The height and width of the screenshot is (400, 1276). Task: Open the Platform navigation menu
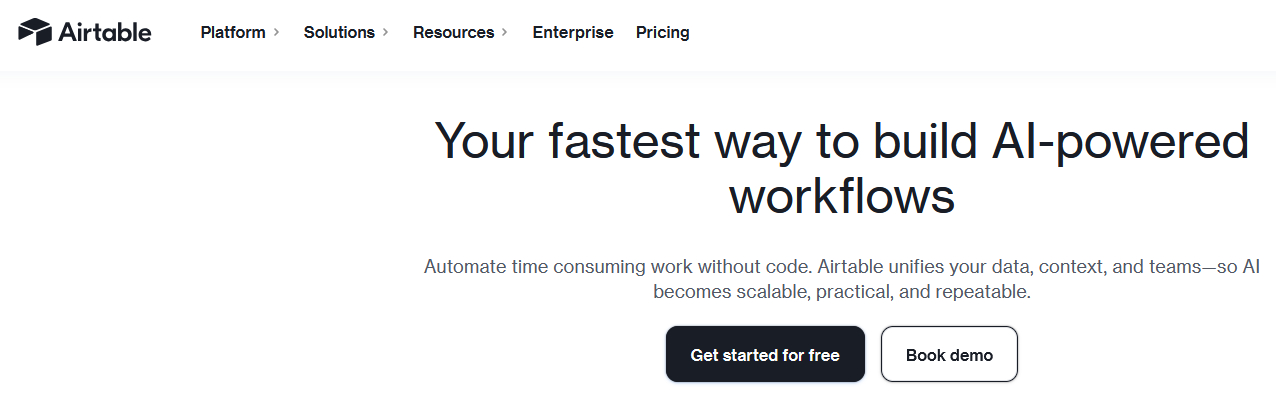point(233,32)
